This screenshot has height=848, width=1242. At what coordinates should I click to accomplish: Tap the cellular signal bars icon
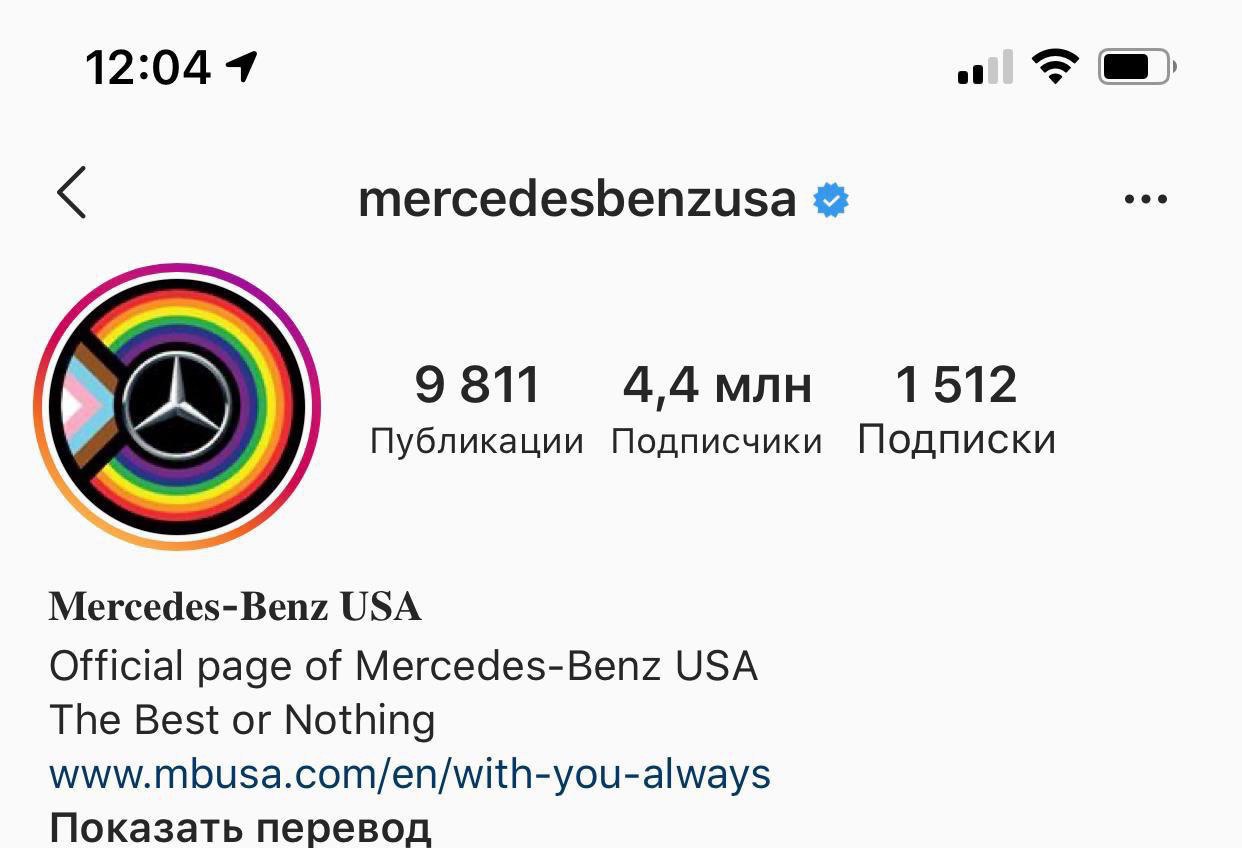[985, 68]
